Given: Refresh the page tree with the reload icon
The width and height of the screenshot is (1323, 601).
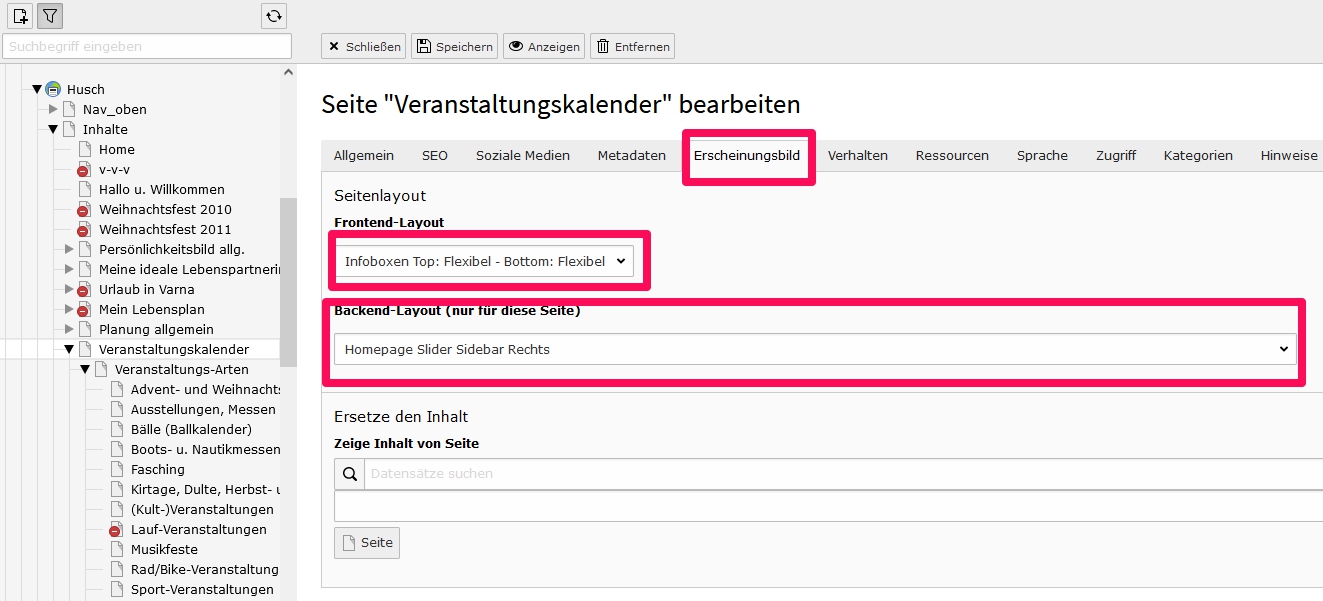Looking at the screenshot, I should 274,15.
